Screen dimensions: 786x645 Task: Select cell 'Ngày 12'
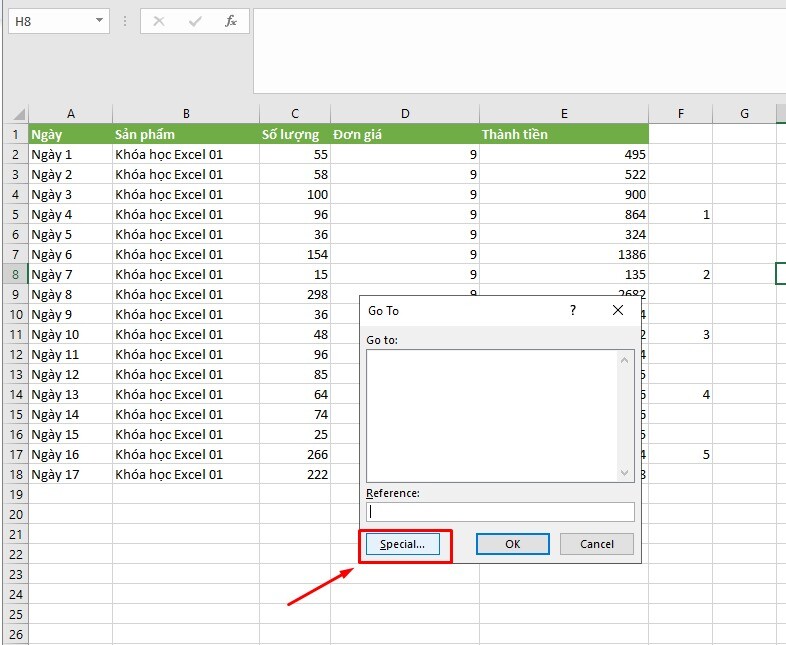71,374
